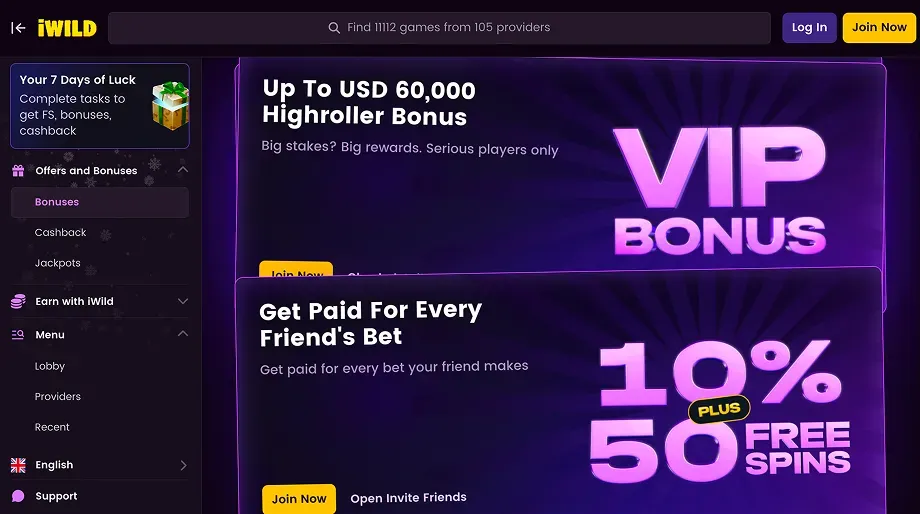Image resolution: width=920 pixels, height=514 pixels.
Task: Open the Cashback sidebar item
Action: pos(60,232)
